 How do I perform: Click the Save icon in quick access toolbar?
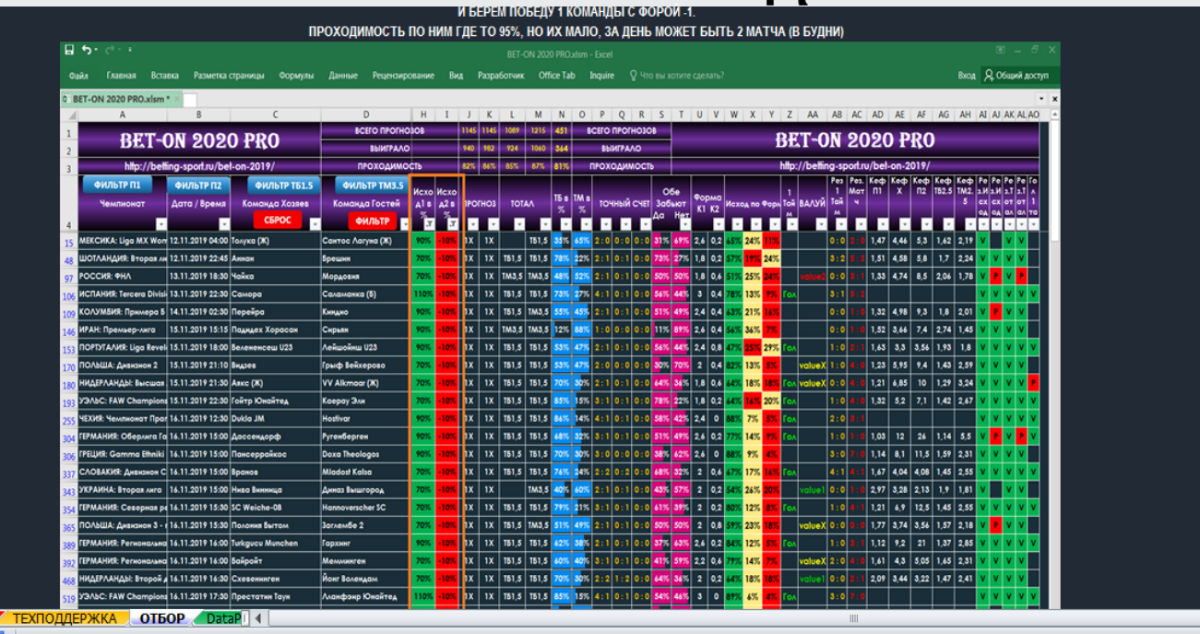69,50
